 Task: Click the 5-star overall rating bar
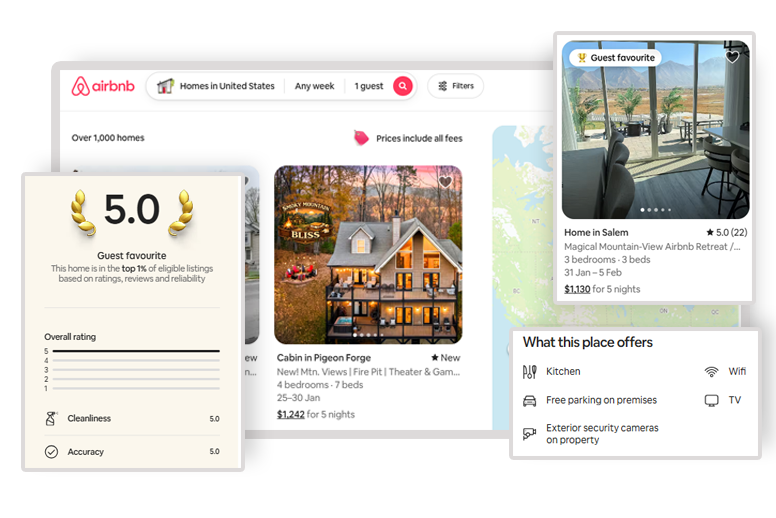pos(135,351)
